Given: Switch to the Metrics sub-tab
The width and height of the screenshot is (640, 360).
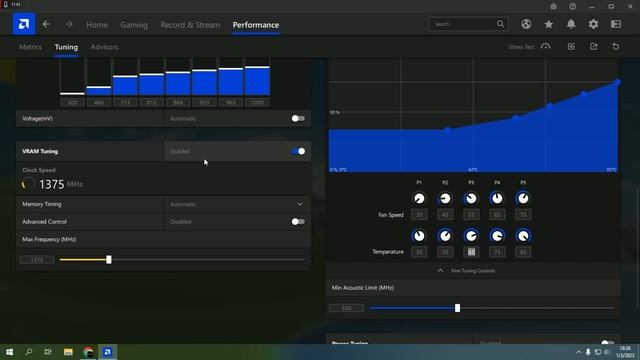Looking at the screenshot, I should tap(30, 47).
